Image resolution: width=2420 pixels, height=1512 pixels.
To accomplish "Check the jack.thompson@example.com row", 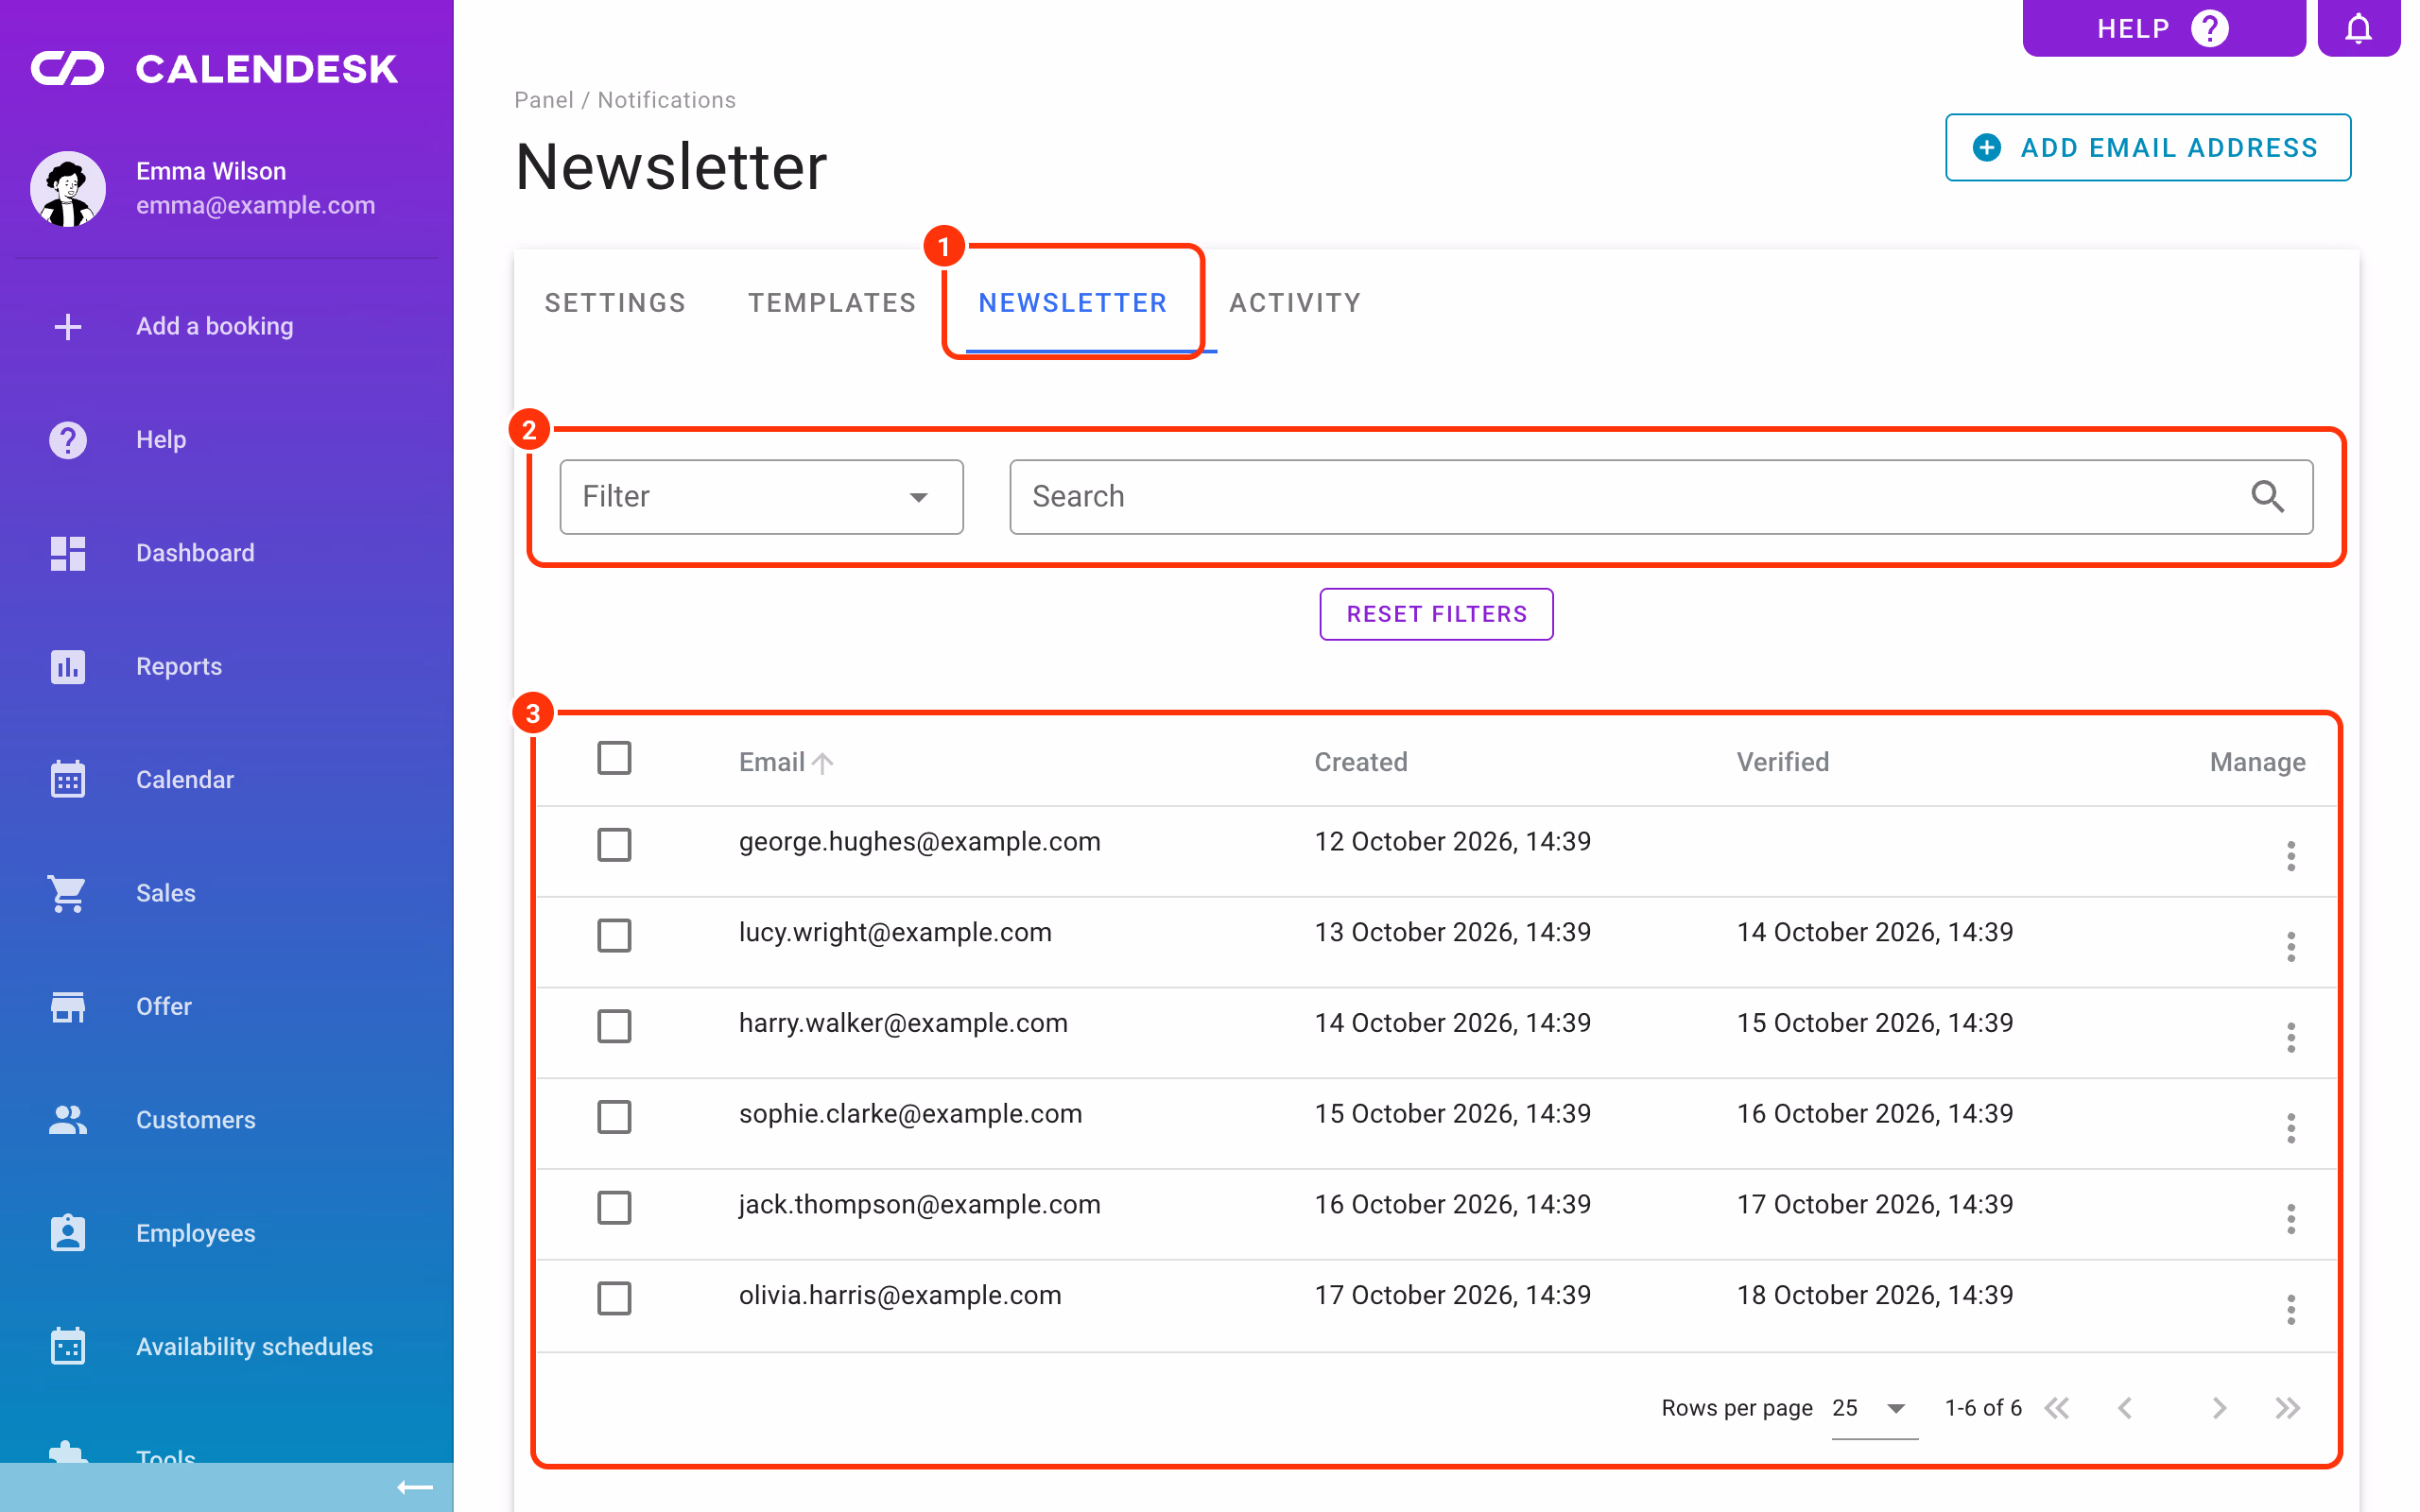I will click(614, 1208).
